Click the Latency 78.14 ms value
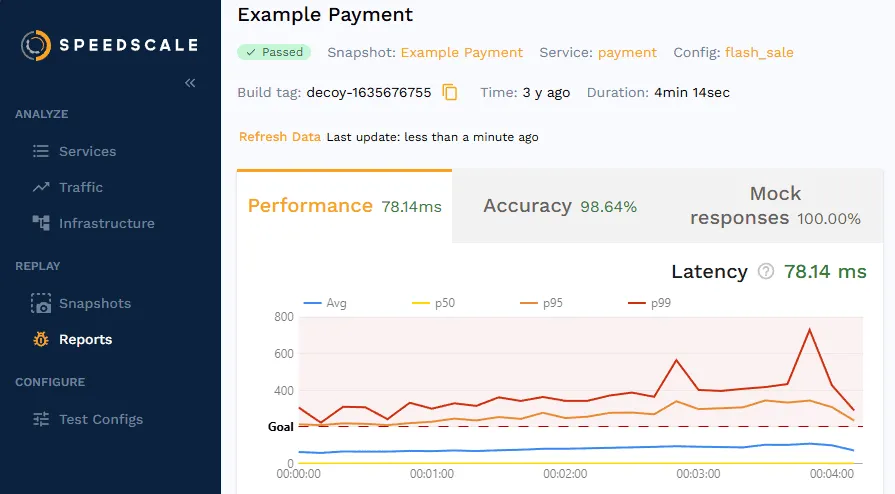Image resolution: width=895 pixels, height=494 pixels. point(825,271)
